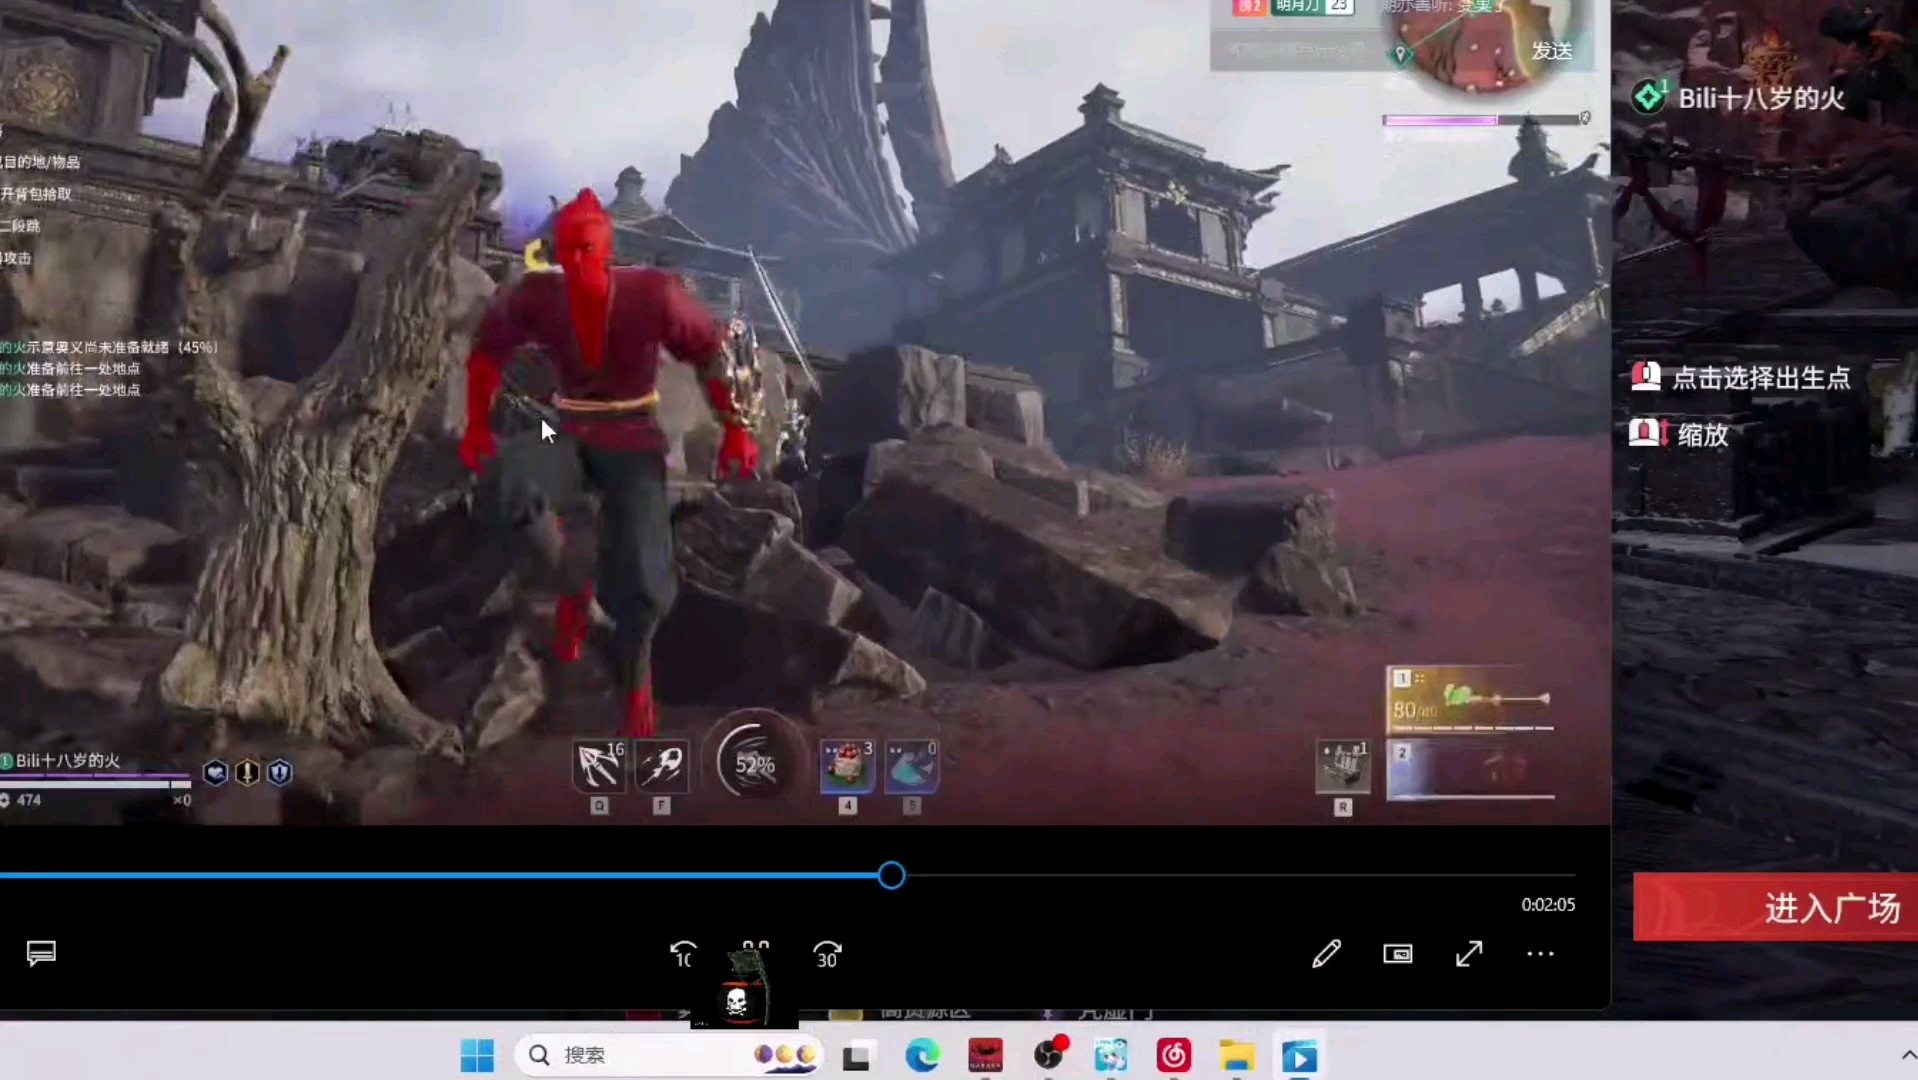1918x1080 pixels.
Task: Click the taskbar search box
Action: point(668,1055)
